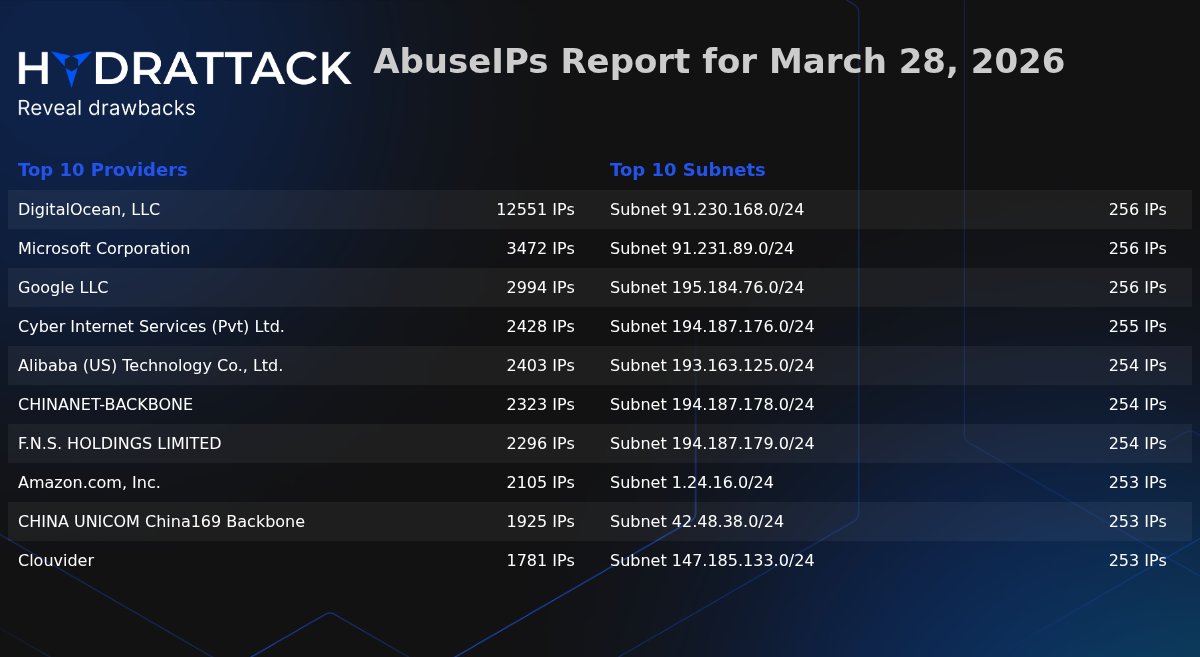Select Subnet 91.230.168.0/24
Screen dimensions: 1200x657
click(x=706, y=210)
